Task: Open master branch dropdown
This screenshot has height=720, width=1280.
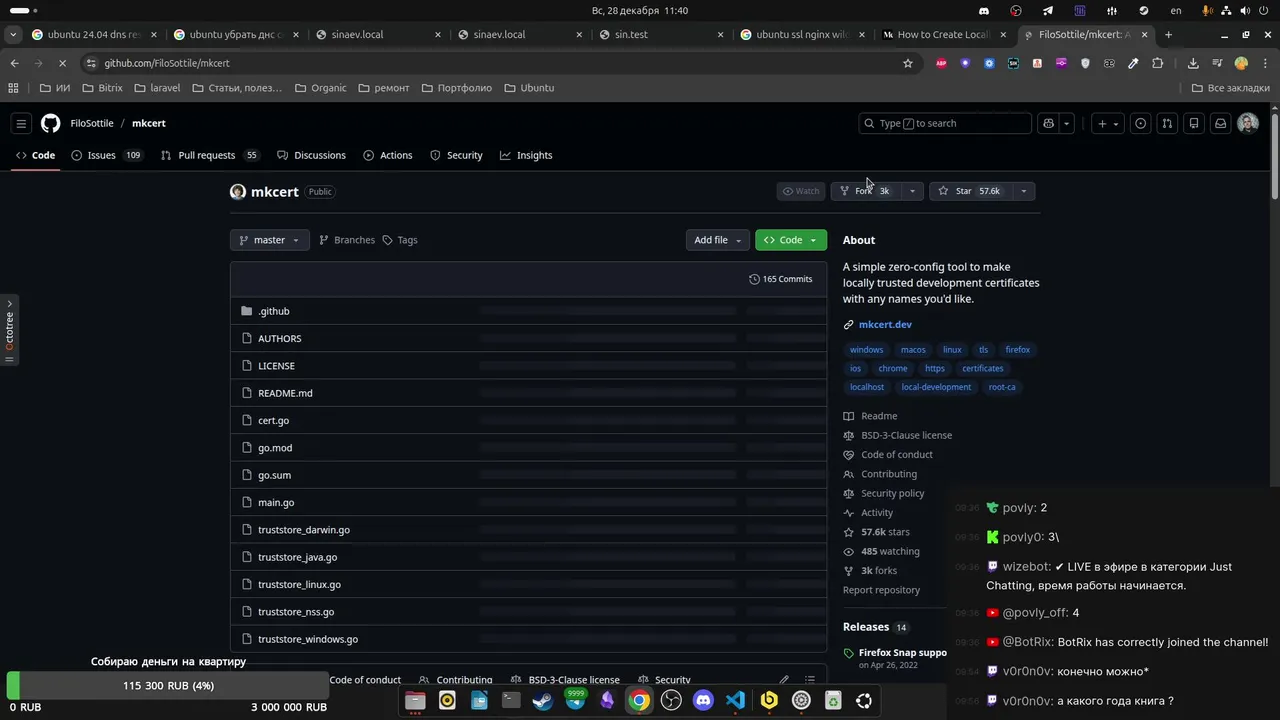Action: 269,240
